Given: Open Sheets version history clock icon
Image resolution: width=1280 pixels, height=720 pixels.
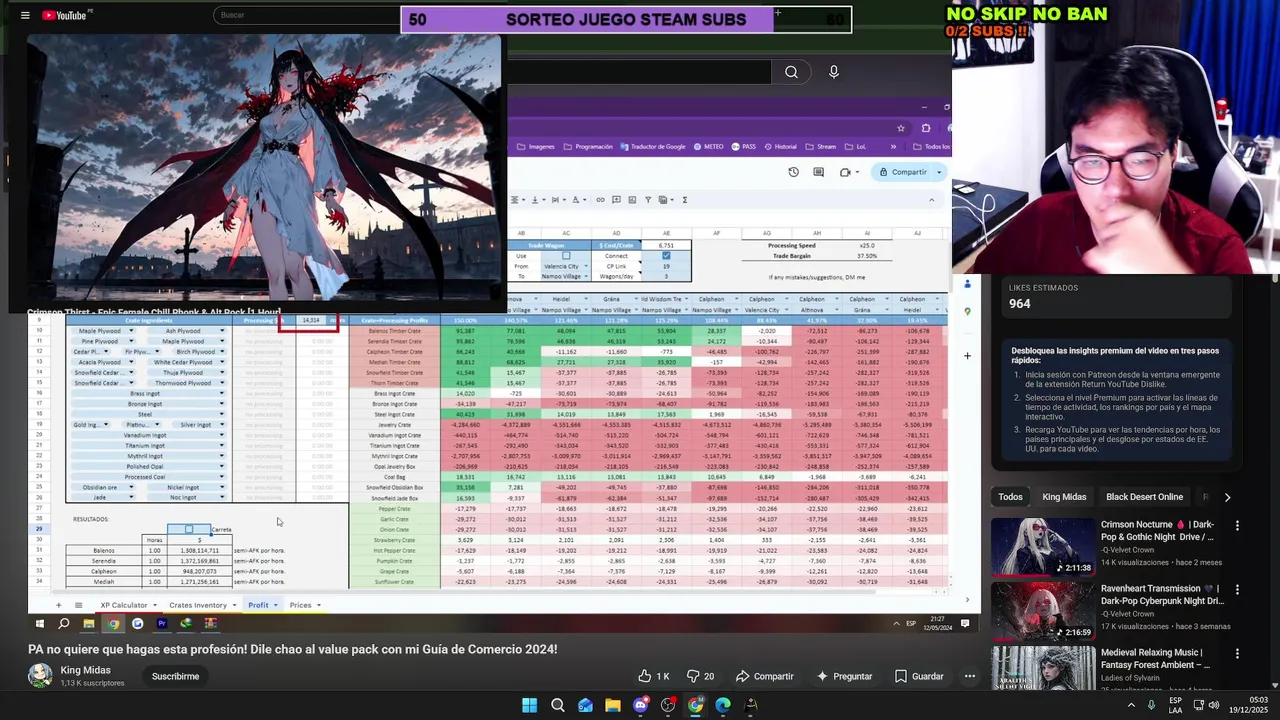Looking at the screenshot, I should pos(793,172).
